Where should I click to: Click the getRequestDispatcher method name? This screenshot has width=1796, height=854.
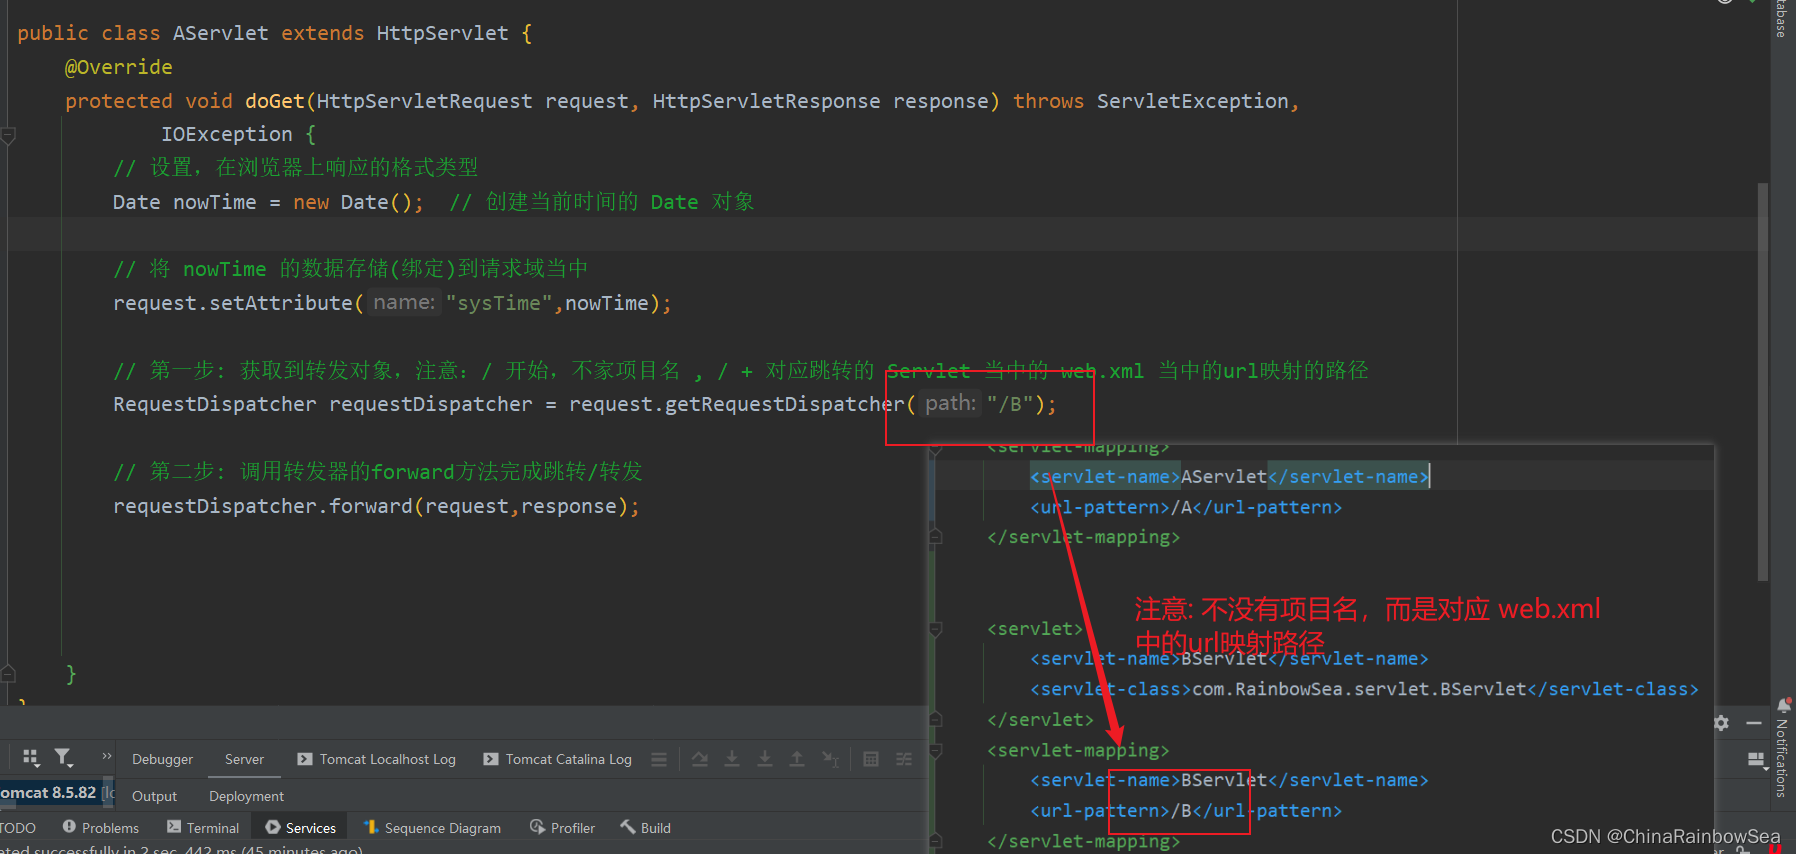click(x=785, y=404)
